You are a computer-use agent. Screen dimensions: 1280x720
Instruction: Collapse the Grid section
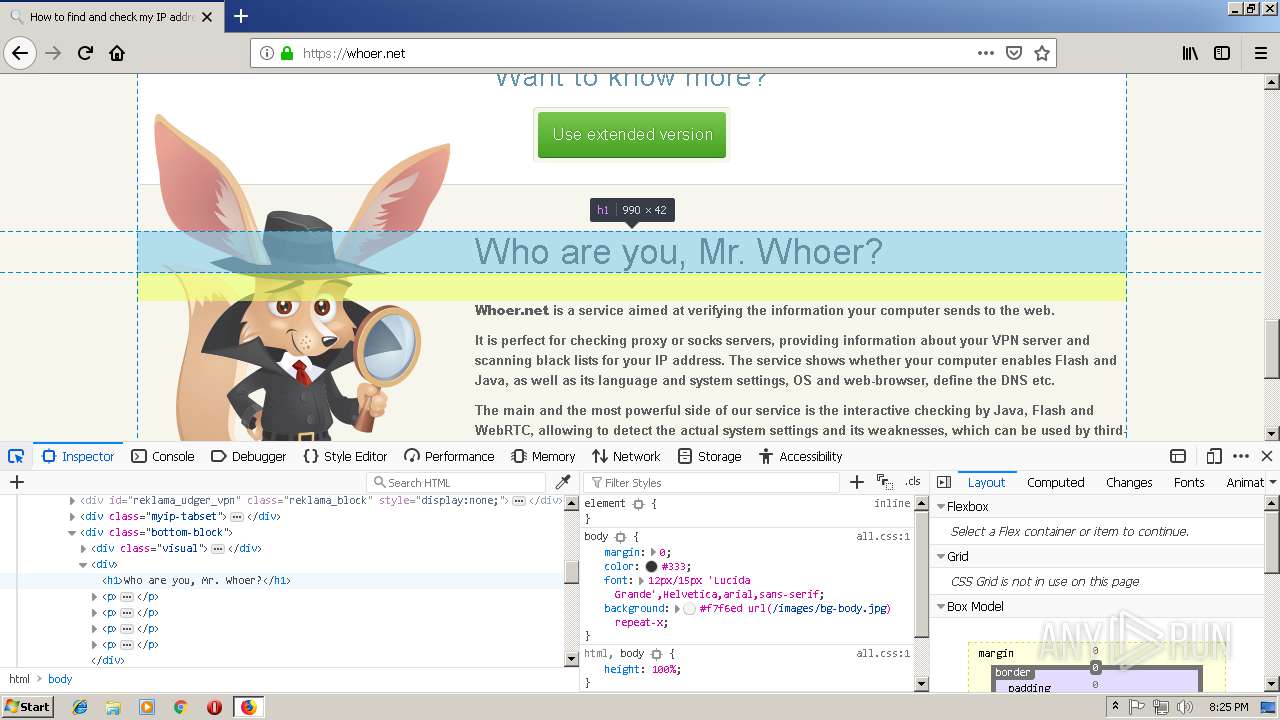pyautogui.click(x=940, y=557)
